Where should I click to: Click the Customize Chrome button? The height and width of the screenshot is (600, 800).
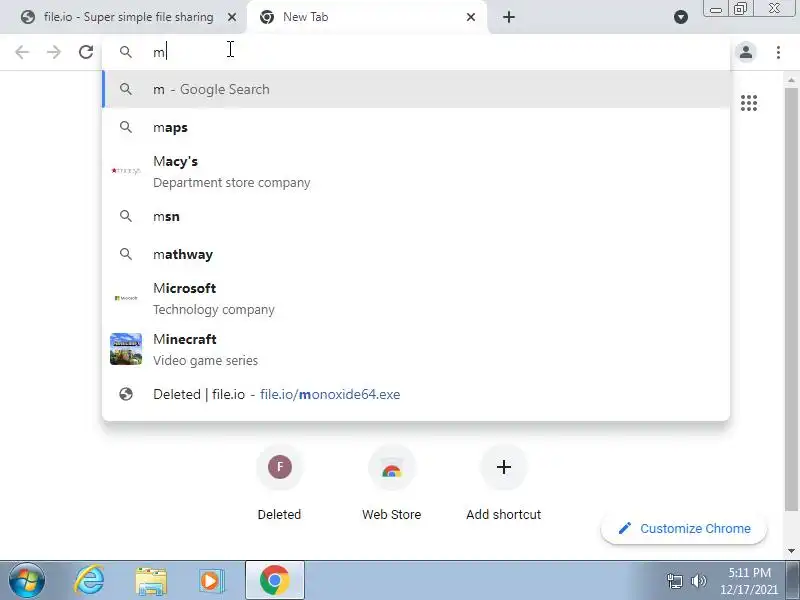click(x=684, y=529)
